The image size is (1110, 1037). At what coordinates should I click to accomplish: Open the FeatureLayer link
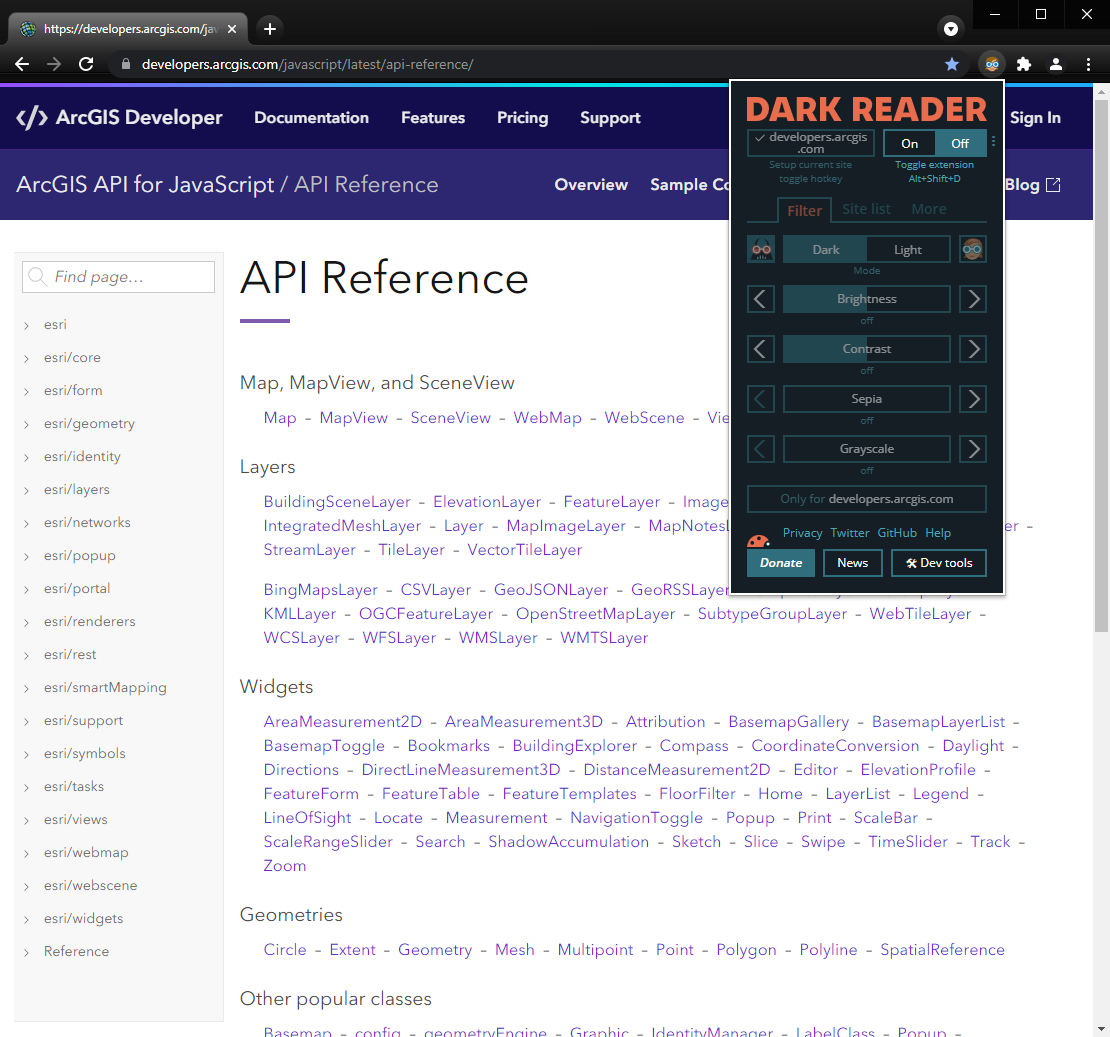pos(612,502)
